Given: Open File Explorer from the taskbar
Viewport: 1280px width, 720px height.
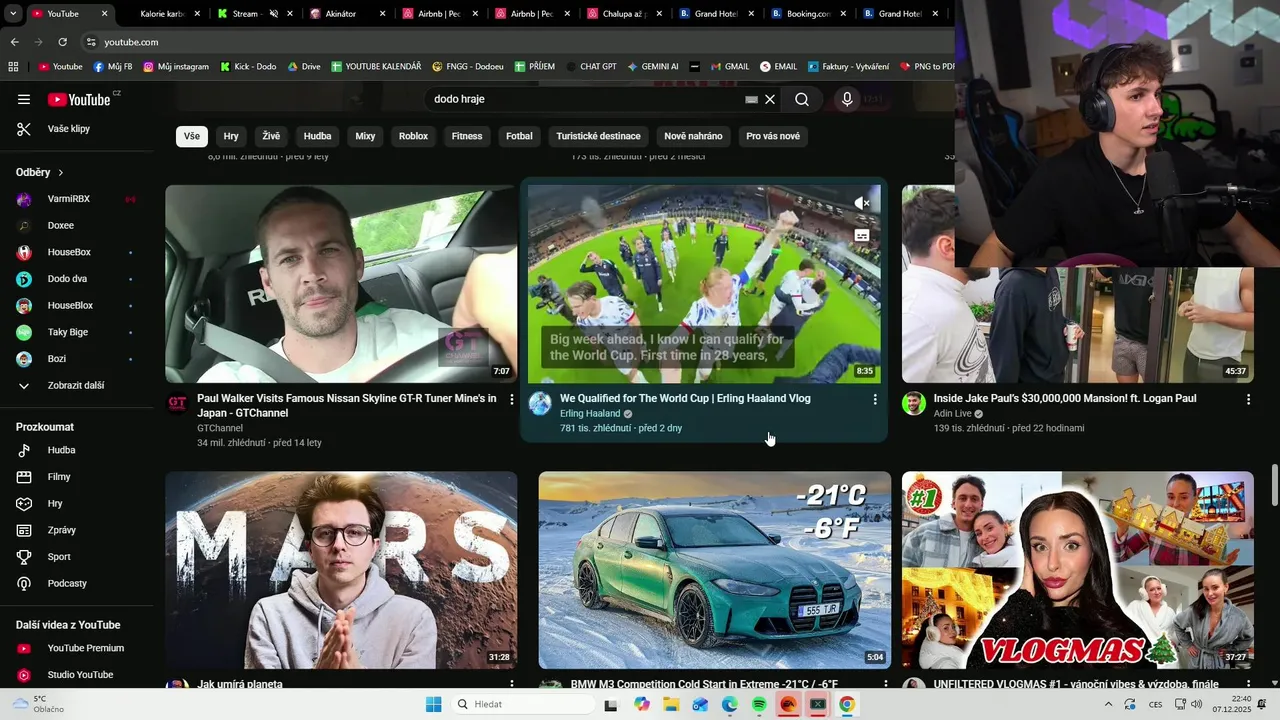Looking at the screenshot, I should [x=671, y=705].
